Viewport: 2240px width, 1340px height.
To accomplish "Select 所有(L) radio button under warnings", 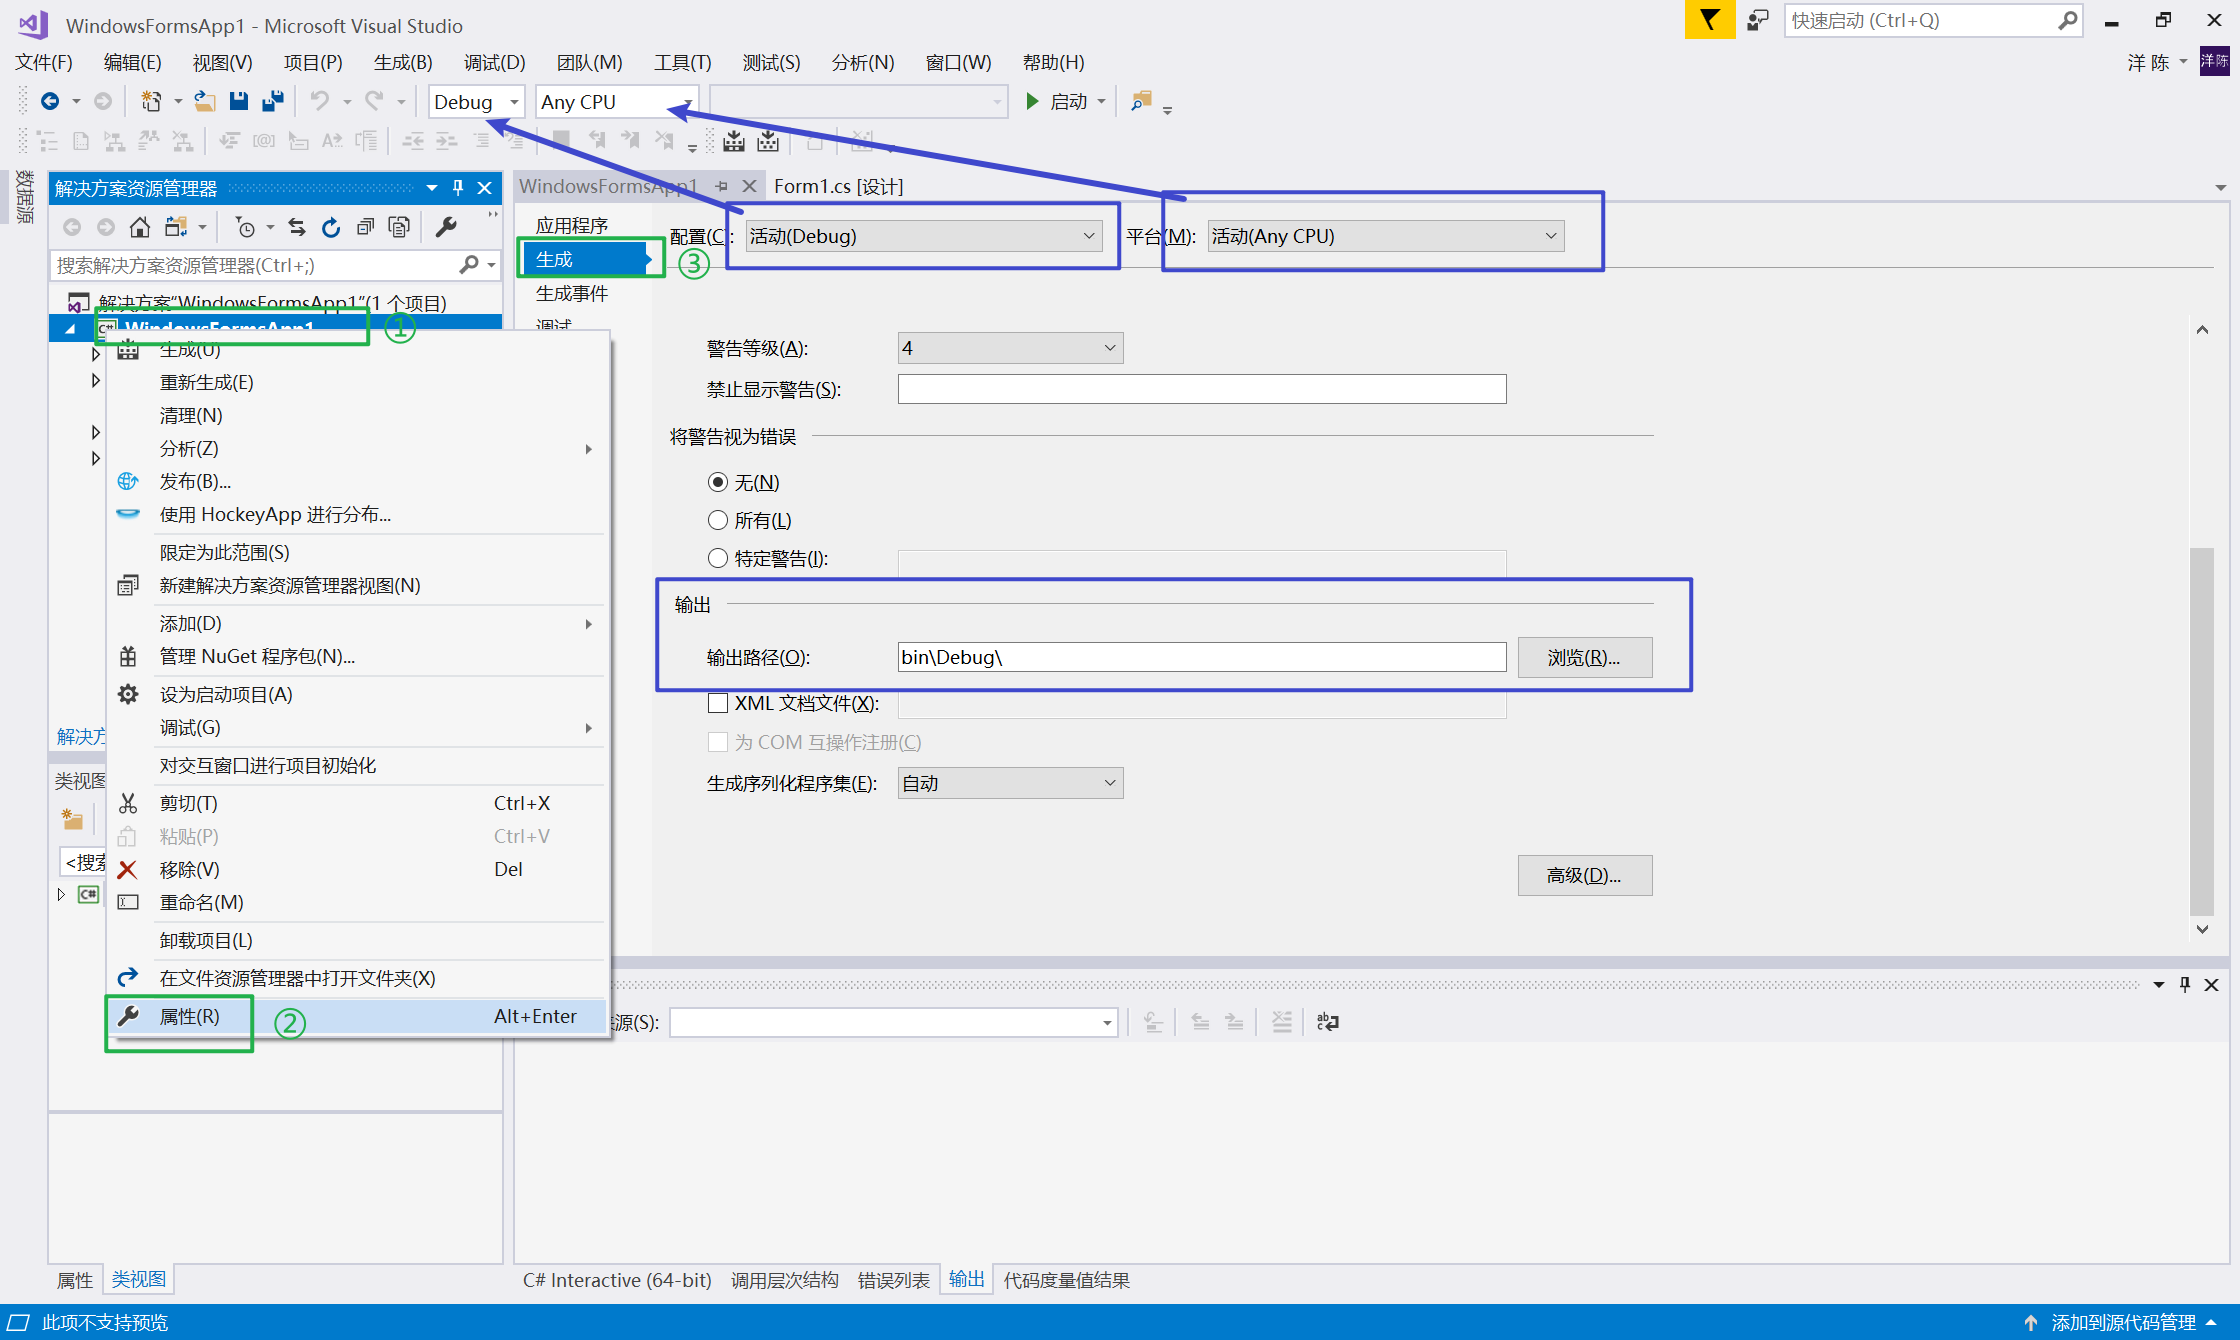I will (x=718, y=519).
